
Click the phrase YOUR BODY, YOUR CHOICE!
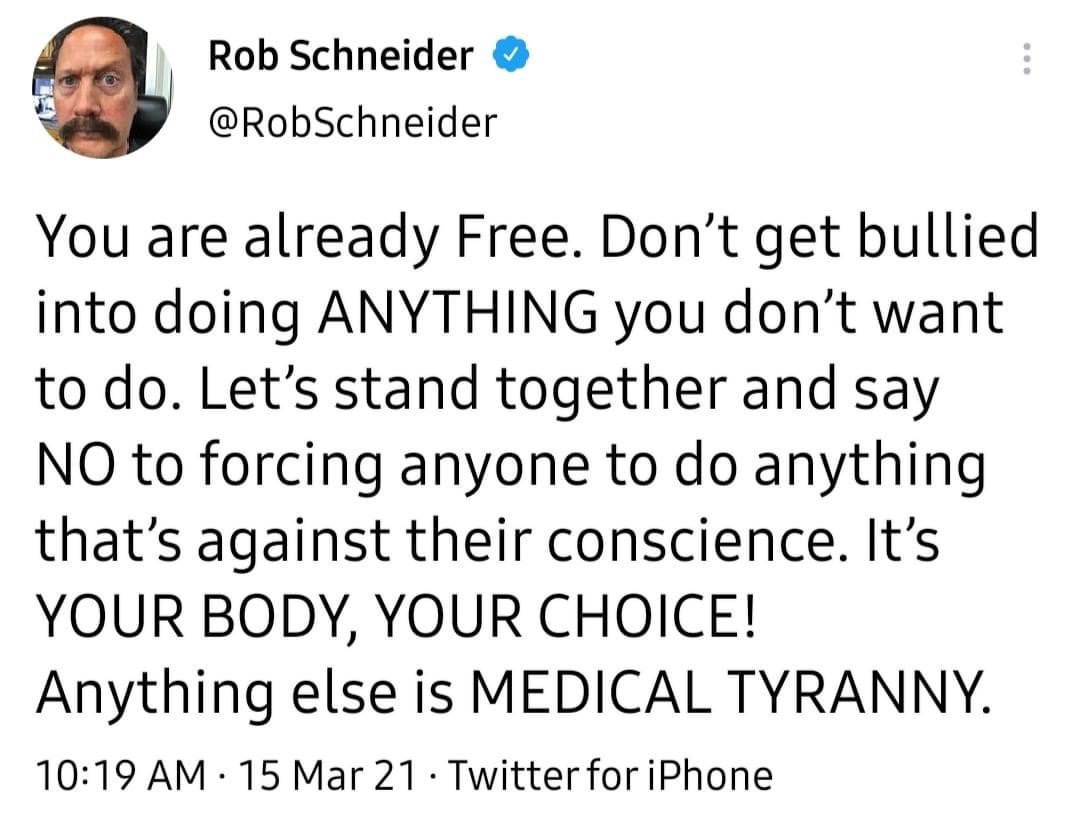(x=396, y=616)
